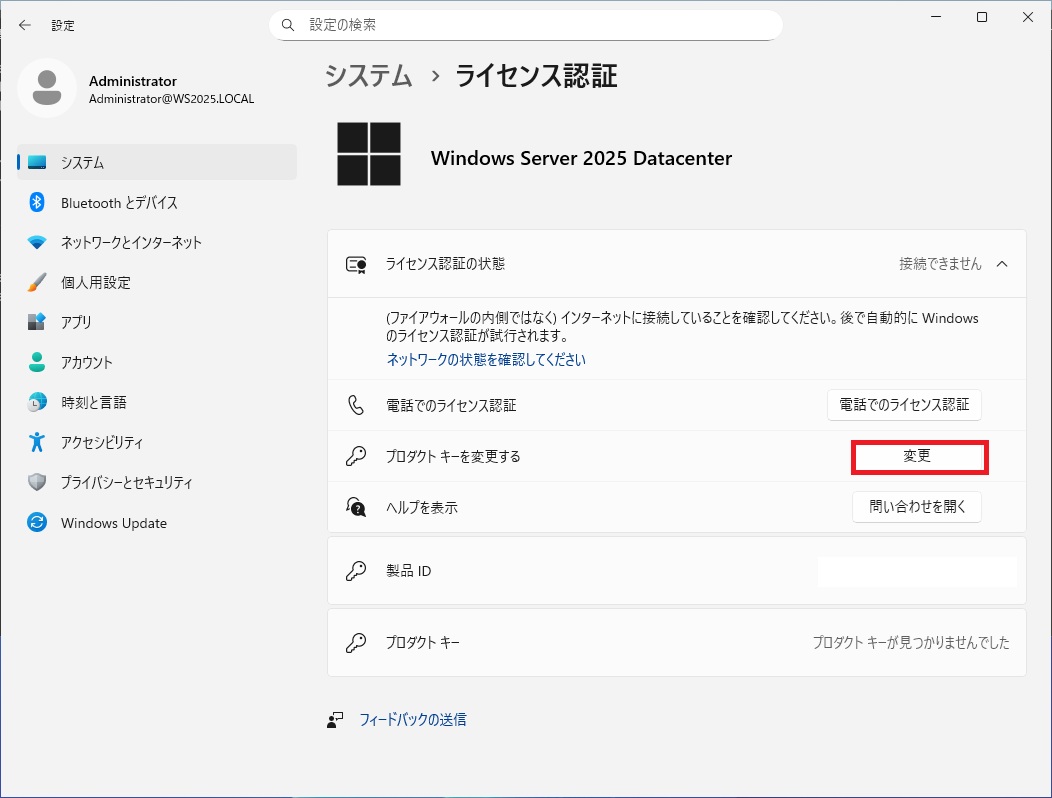1052x798 pixels.
Task: Minimize the 設定 window
Action: point(936,17)
